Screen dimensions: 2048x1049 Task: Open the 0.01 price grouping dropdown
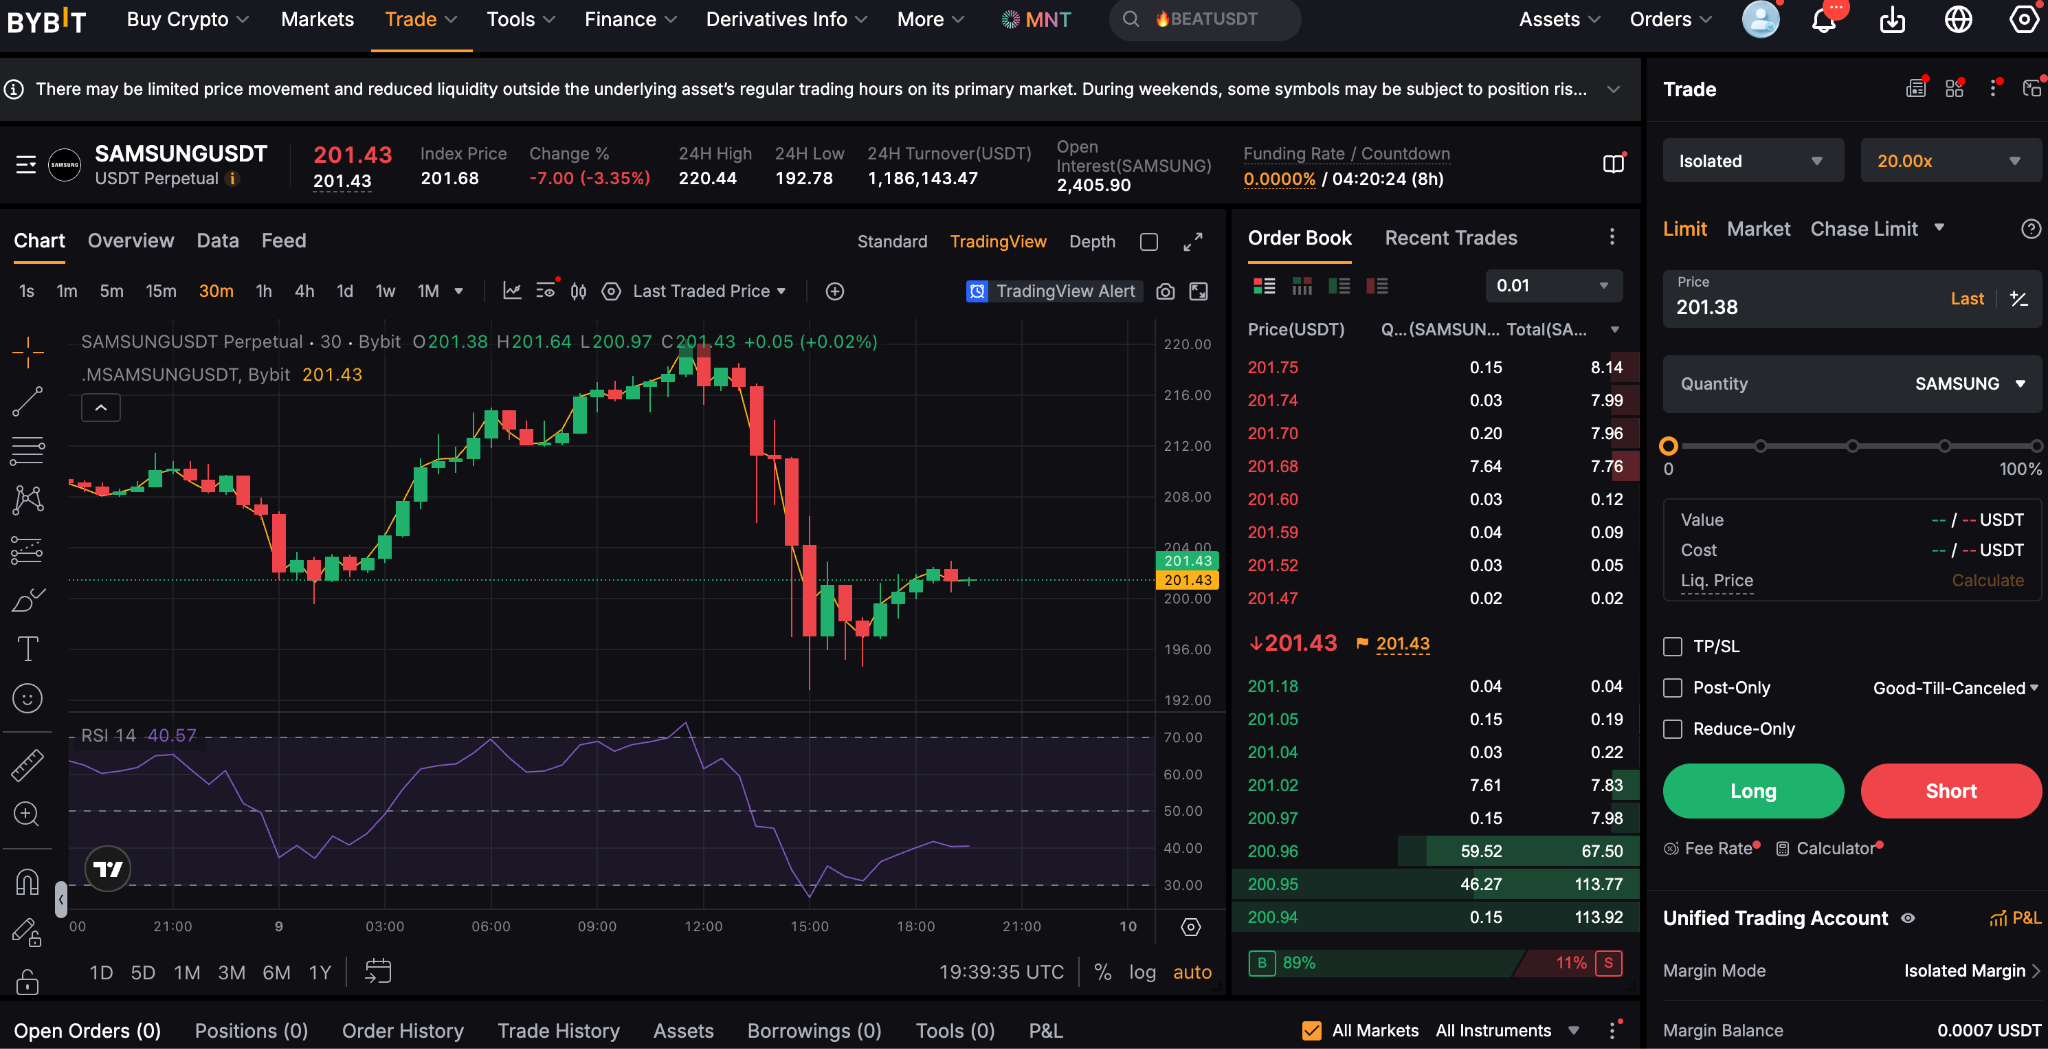[x=1553, y=286]
